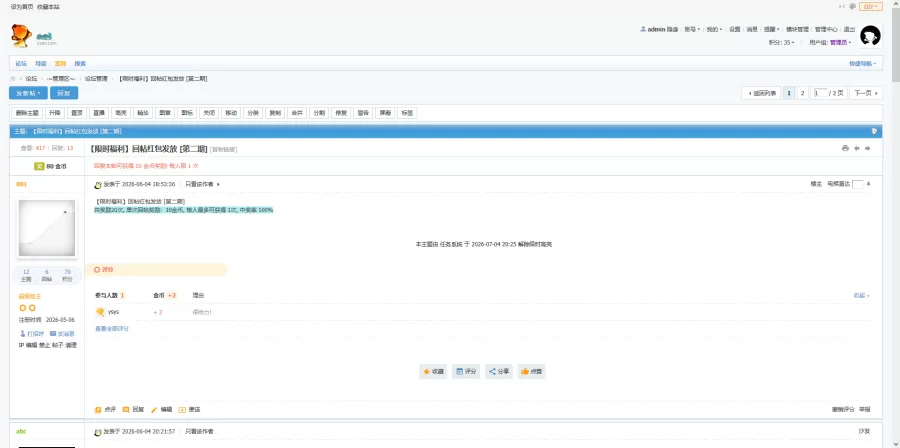Click 复制链接 next to thread title
The image size is (900, 448).
(224, 149)
